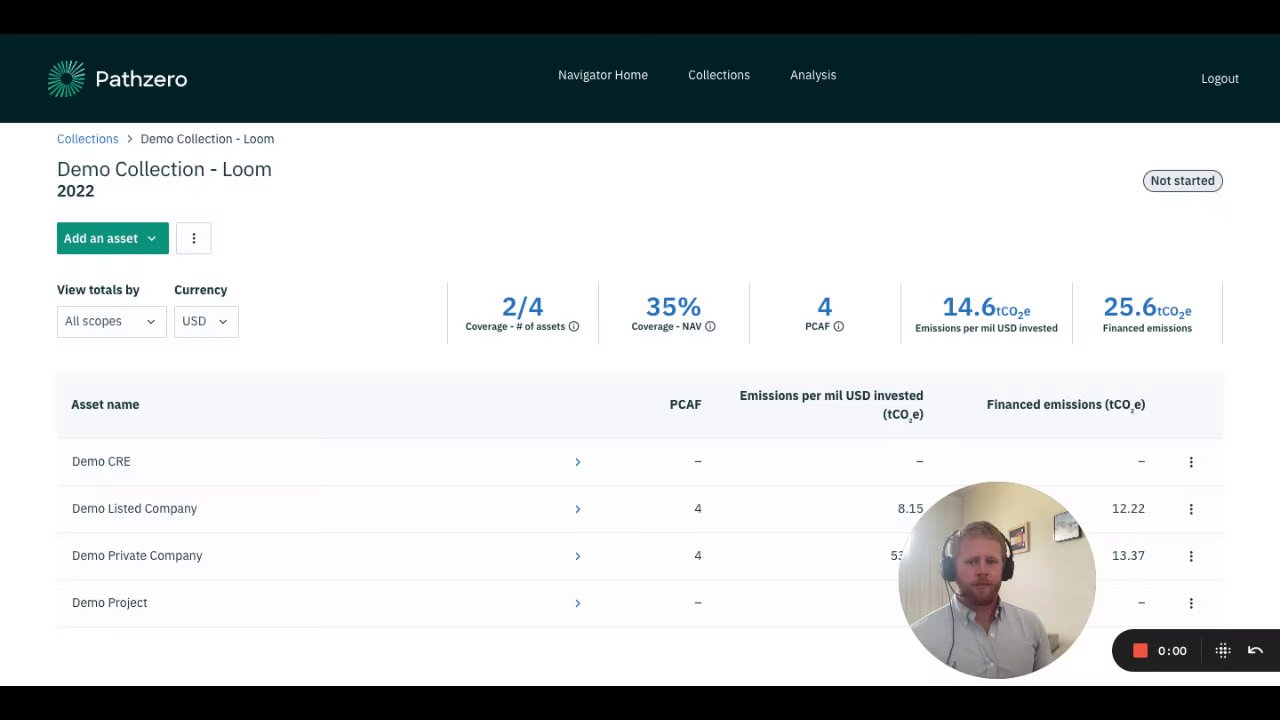Image resolution: width=1280 pixels, height=720 pixels.
Task: Follow the Collections breadcrumb link
Action: (88, 139)
